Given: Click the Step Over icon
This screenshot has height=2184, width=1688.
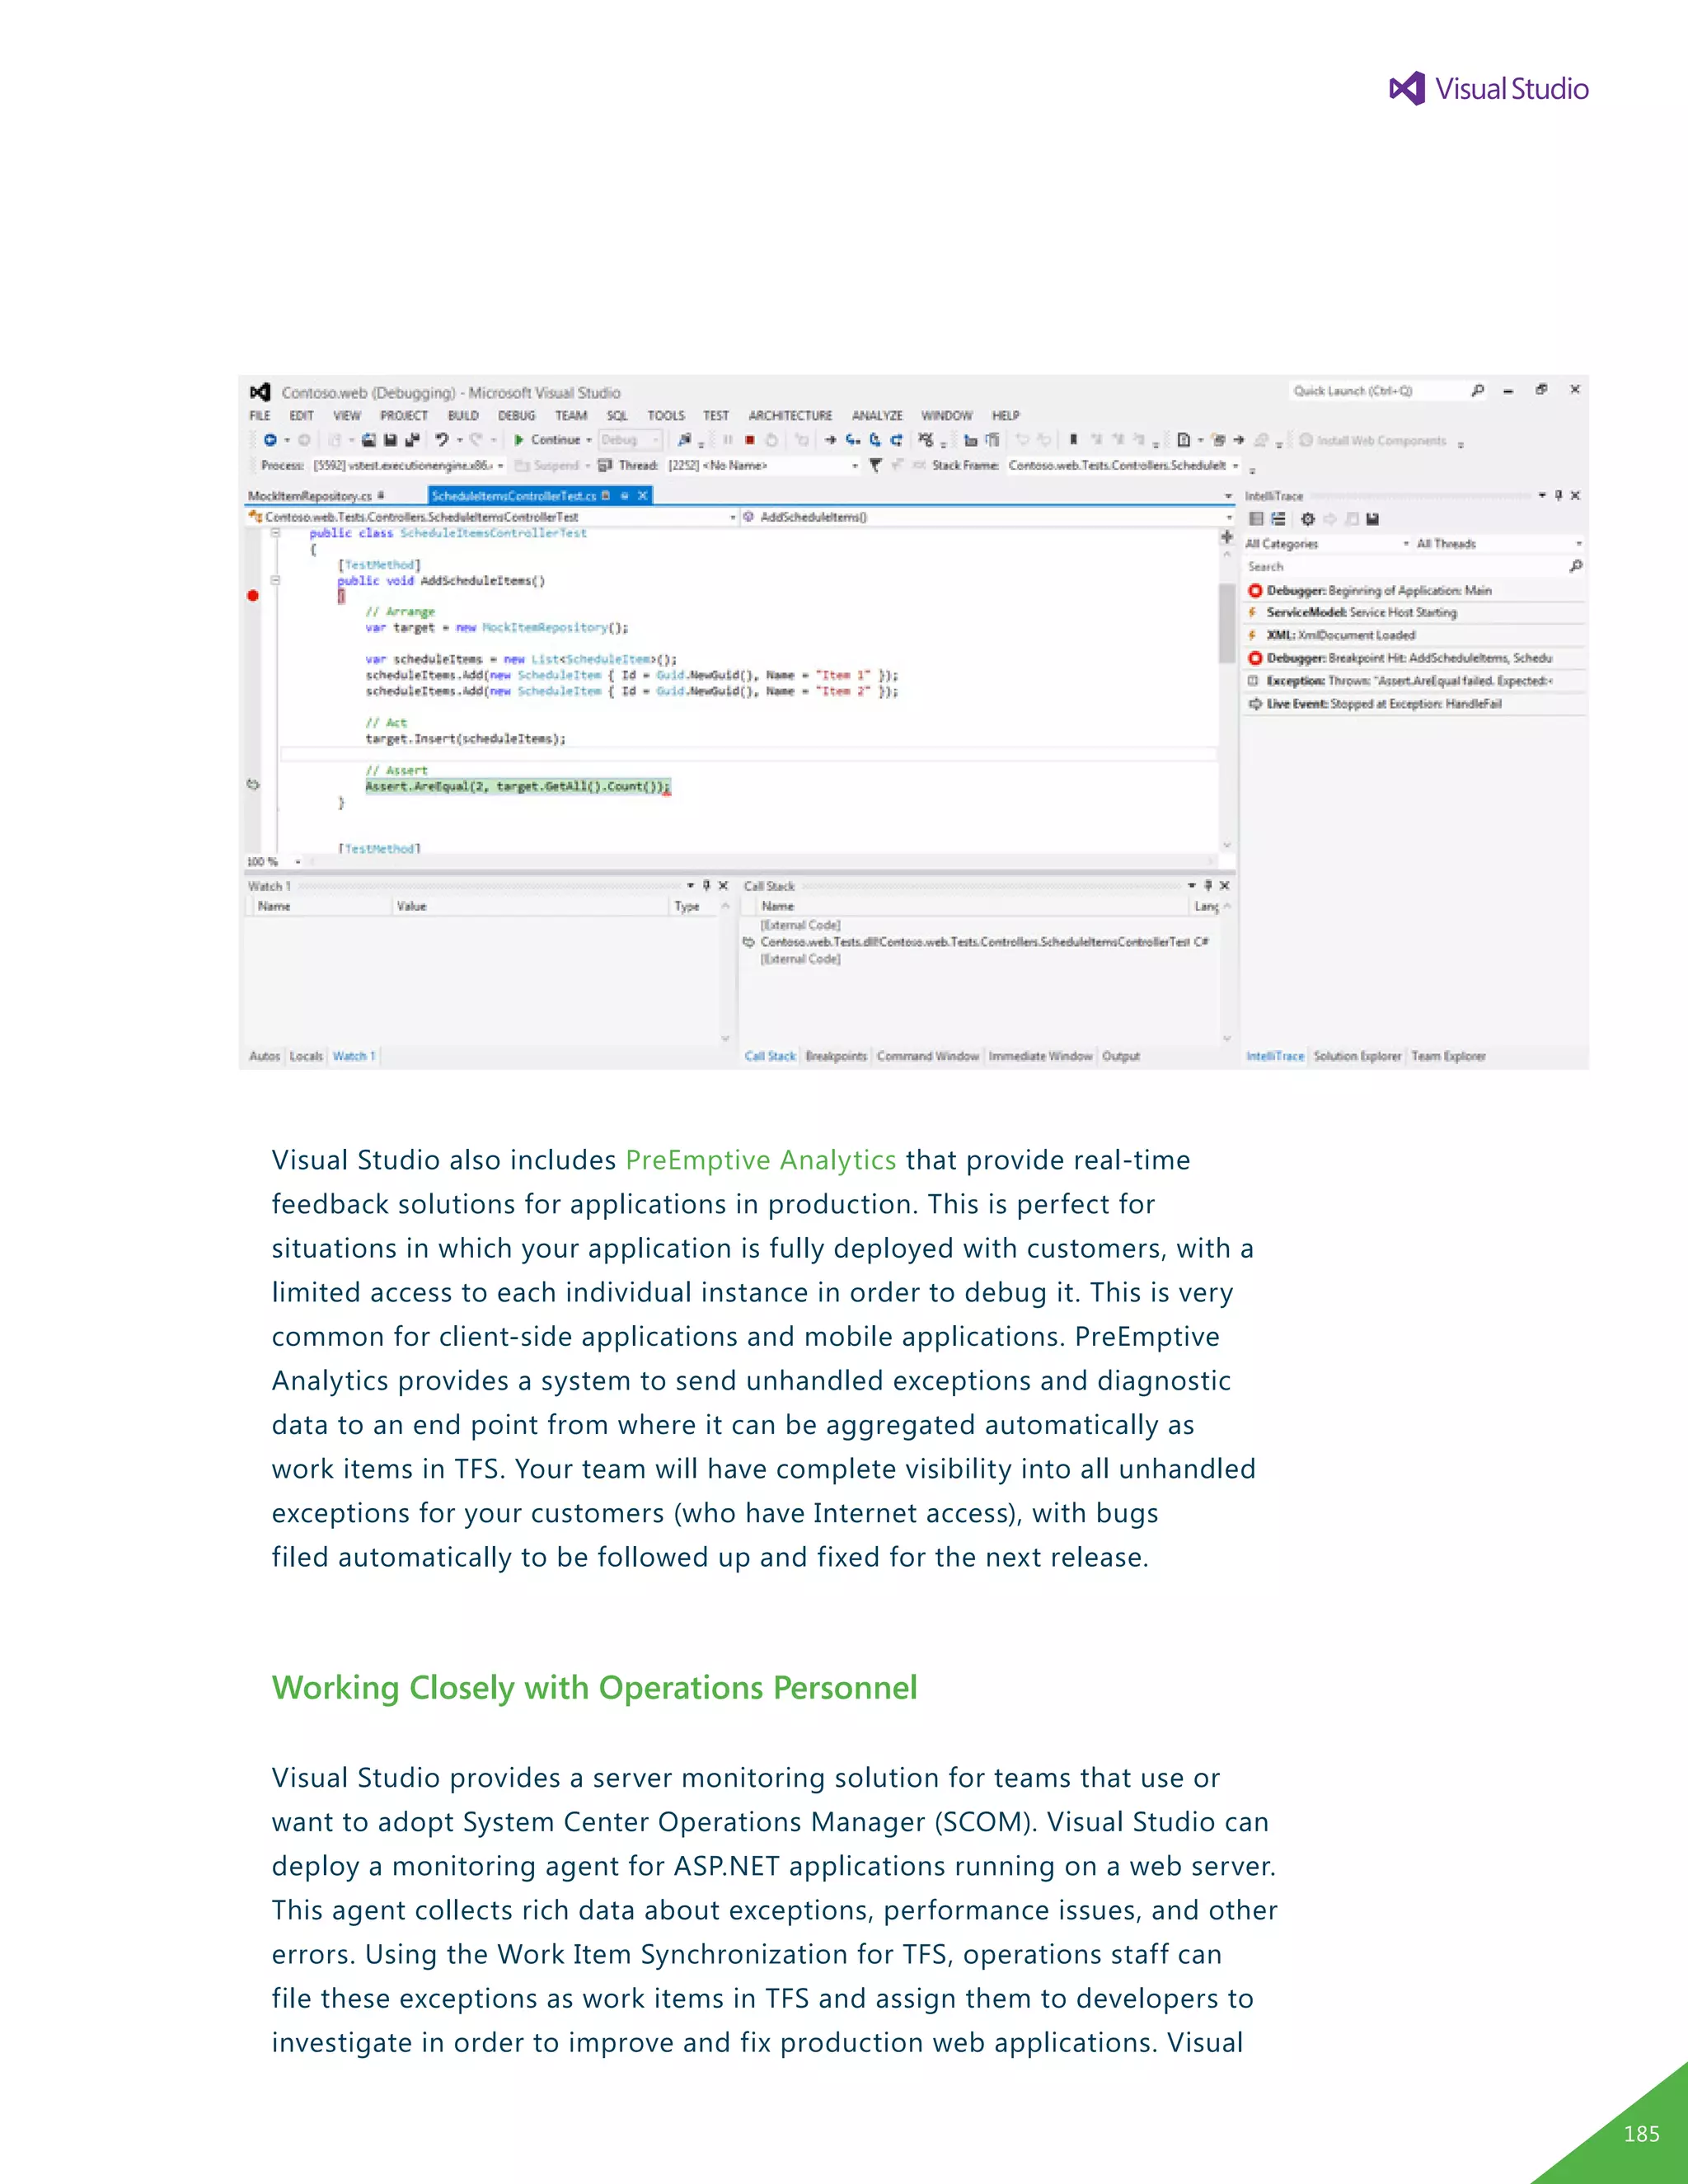Looking at the screenshot, I should click(x=875, y=440).
